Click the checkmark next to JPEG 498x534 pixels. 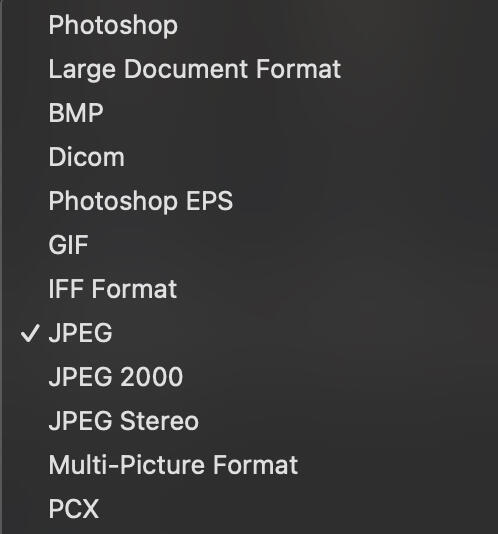(x=30, y=333)
